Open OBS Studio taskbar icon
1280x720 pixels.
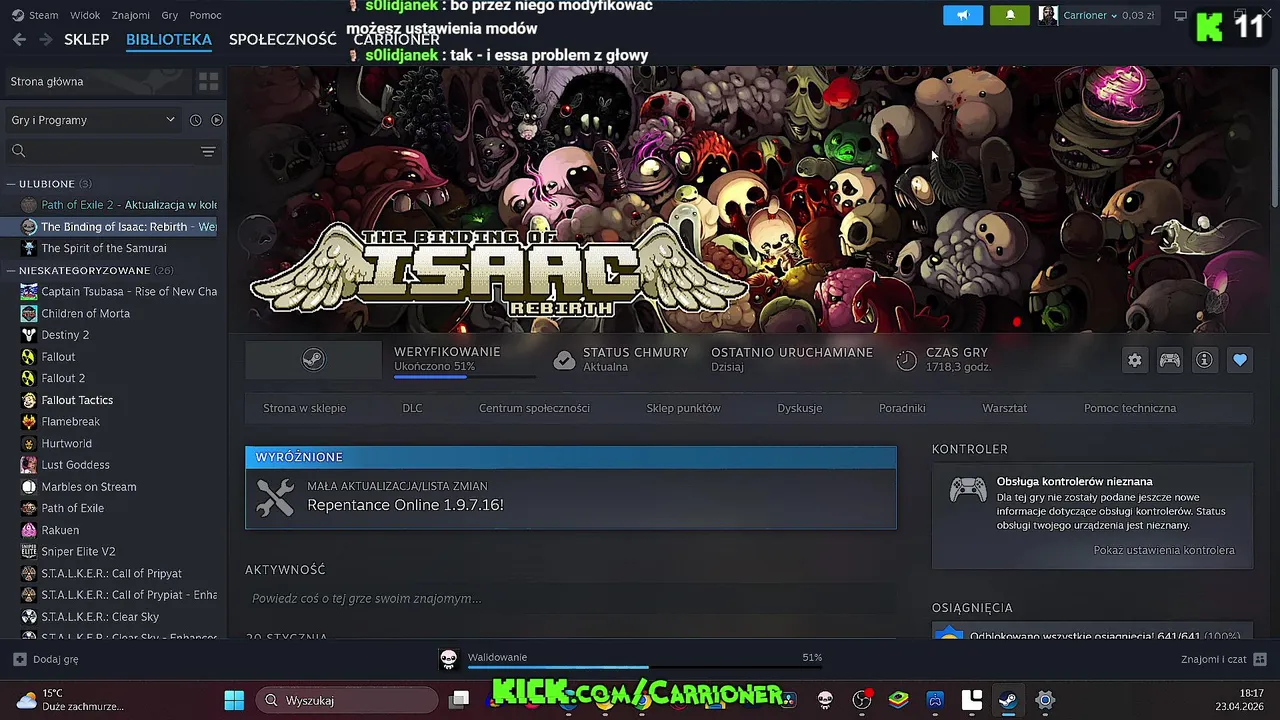pos(862,700)
